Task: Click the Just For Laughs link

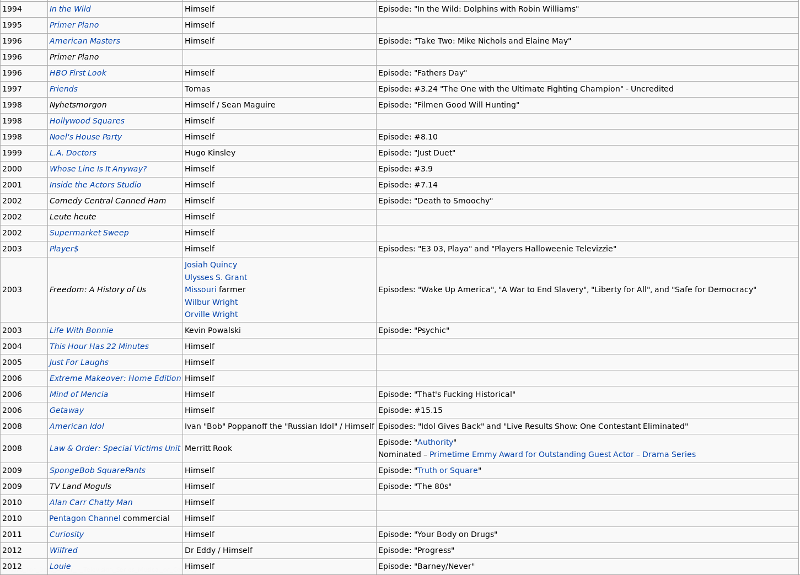Action: [79, 362]
